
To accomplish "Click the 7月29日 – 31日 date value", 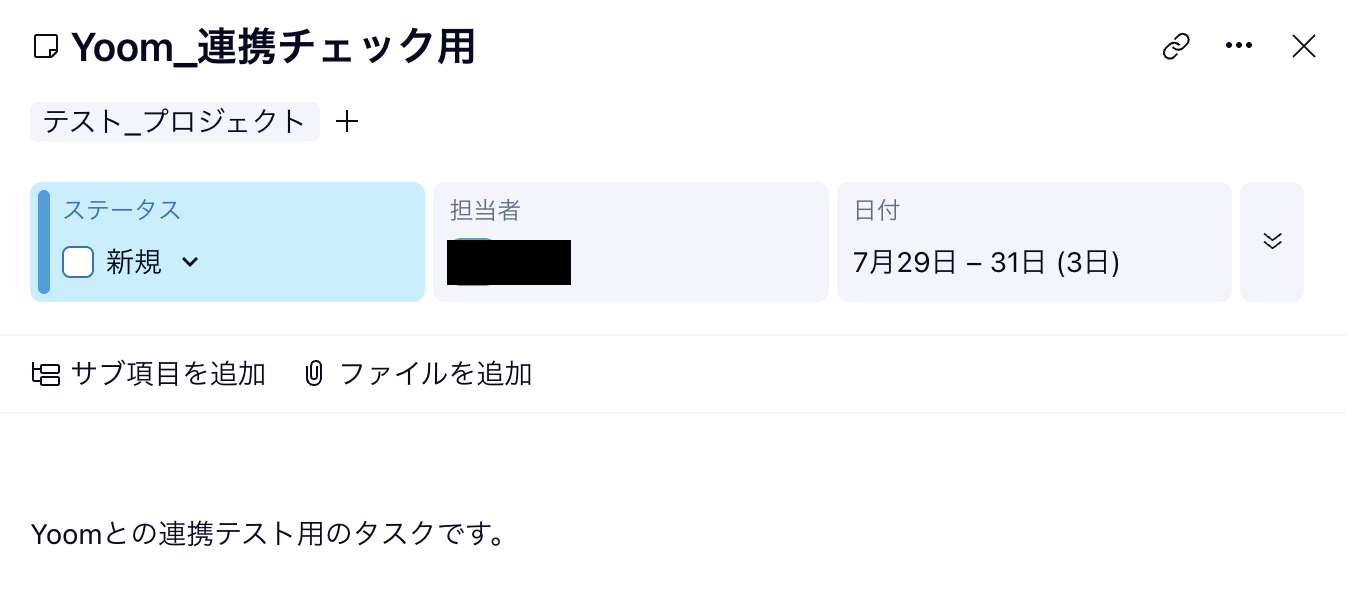I will click(986, 263).
